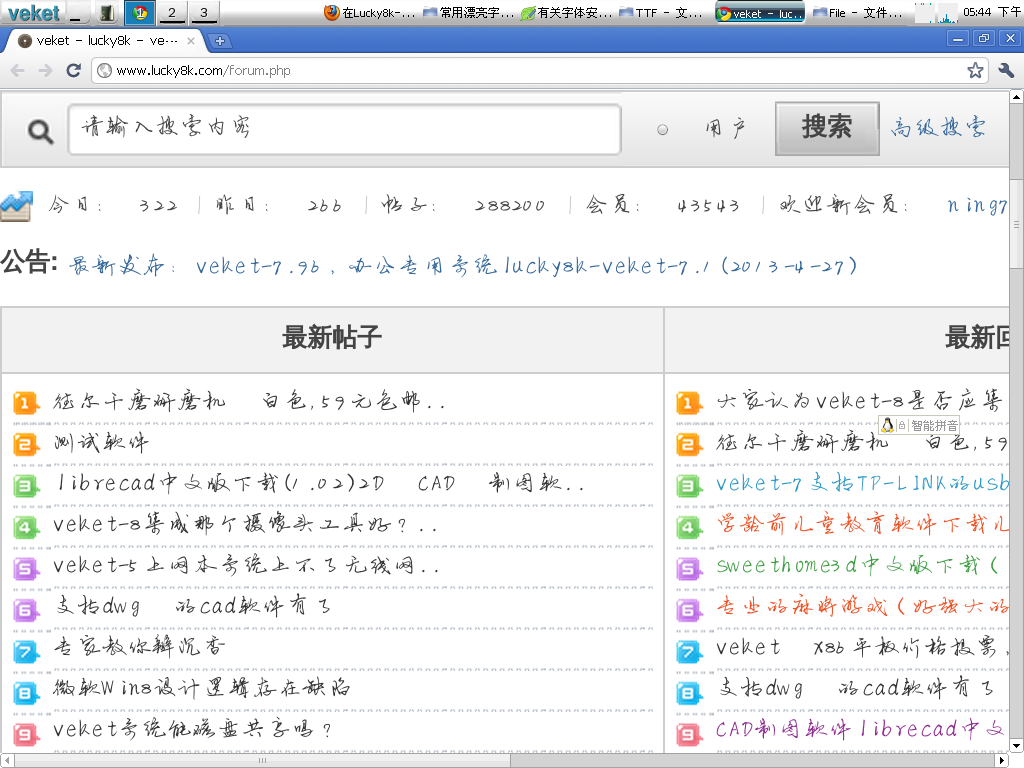Go forward to the next page

(45, 71)
